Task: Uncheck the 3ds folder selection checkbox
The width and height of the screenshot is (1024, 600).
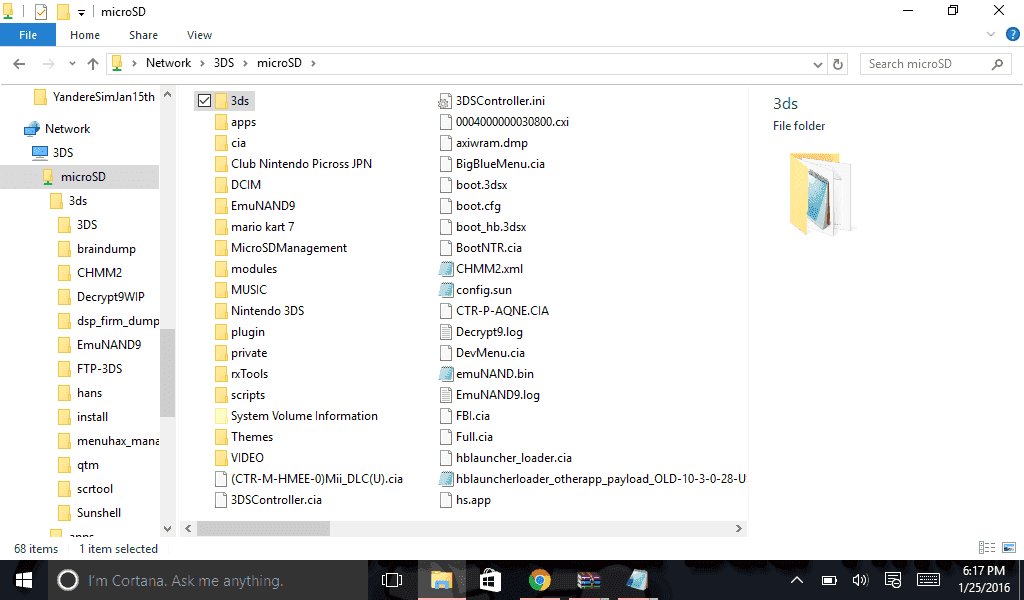Action: pyautogui.click(x=204, y=101)
